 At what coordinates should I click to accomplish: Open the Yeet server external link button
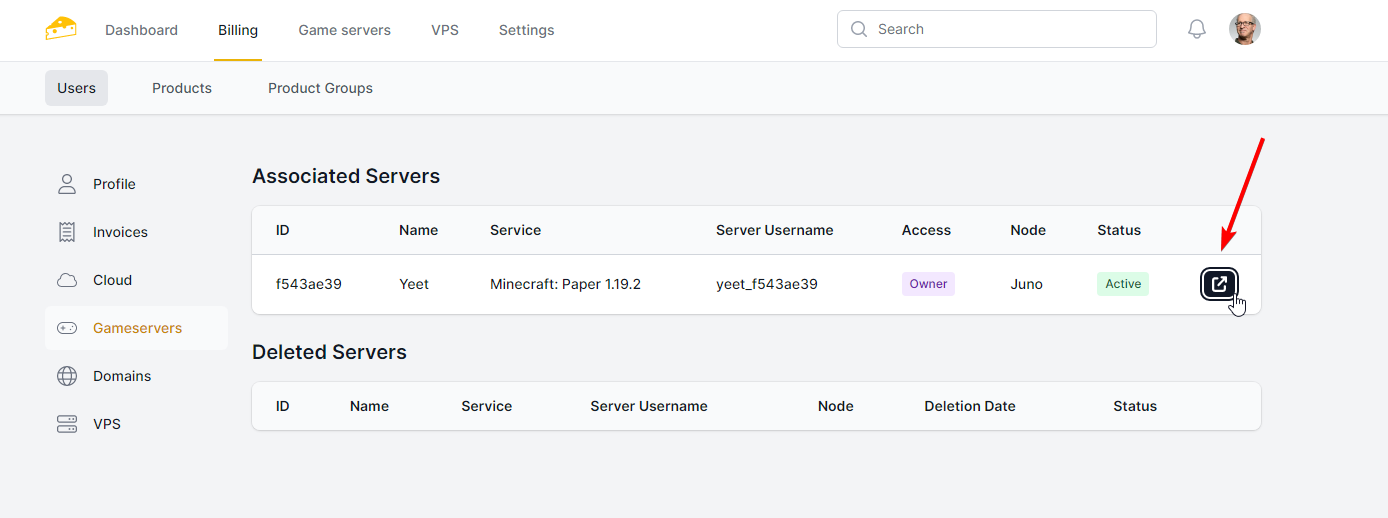coord(1219,284)
